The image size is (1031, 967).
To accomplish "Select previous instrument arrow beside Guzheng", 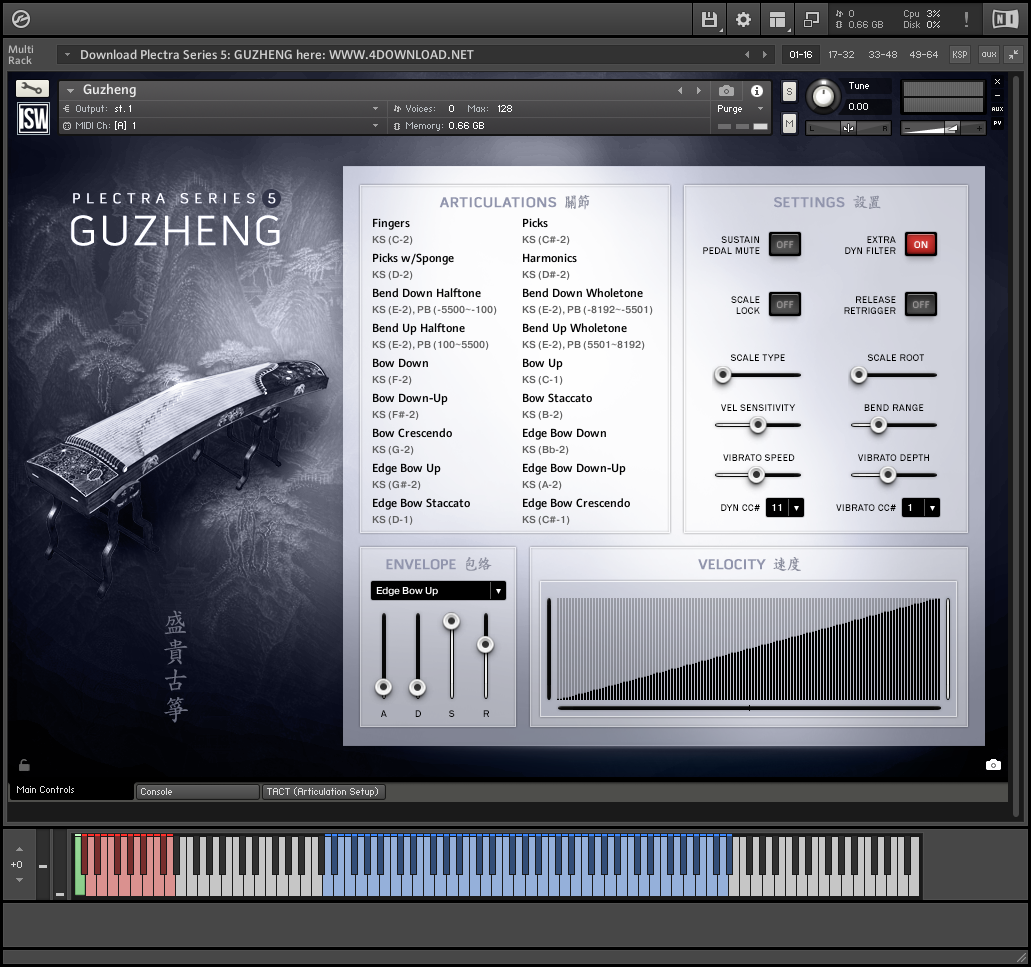I will point(680,91).
